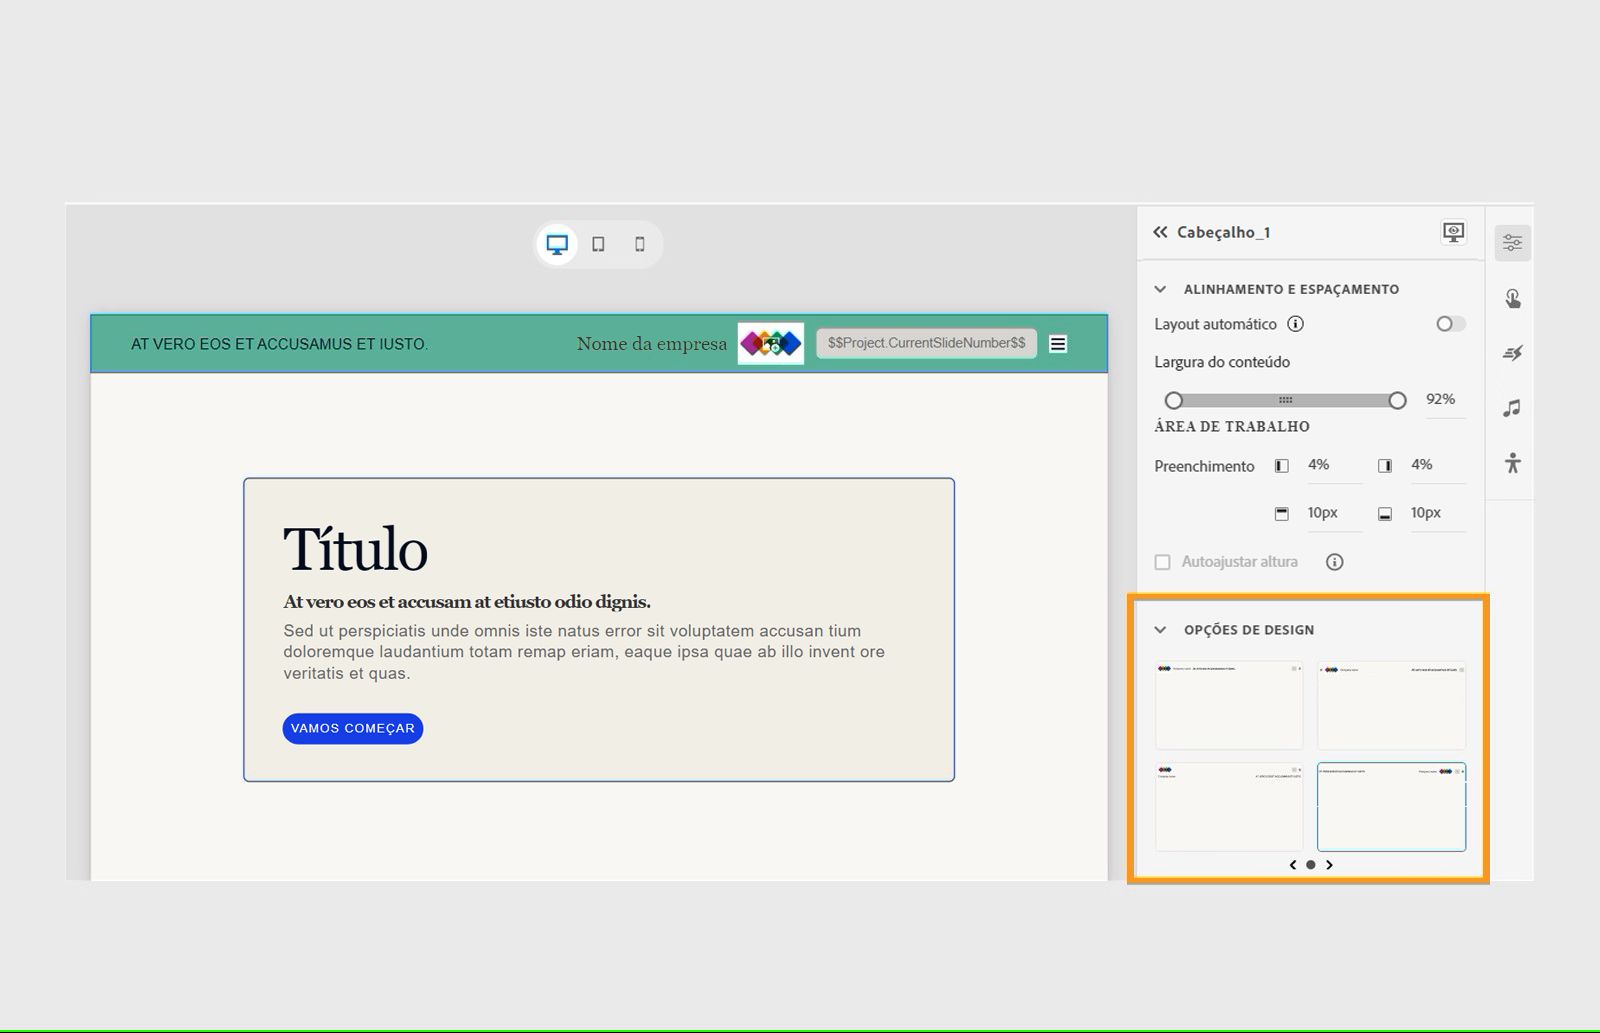1600x1033 pixels.
Task: Collapse the Opções de Design section
Action: (1159, 629)
